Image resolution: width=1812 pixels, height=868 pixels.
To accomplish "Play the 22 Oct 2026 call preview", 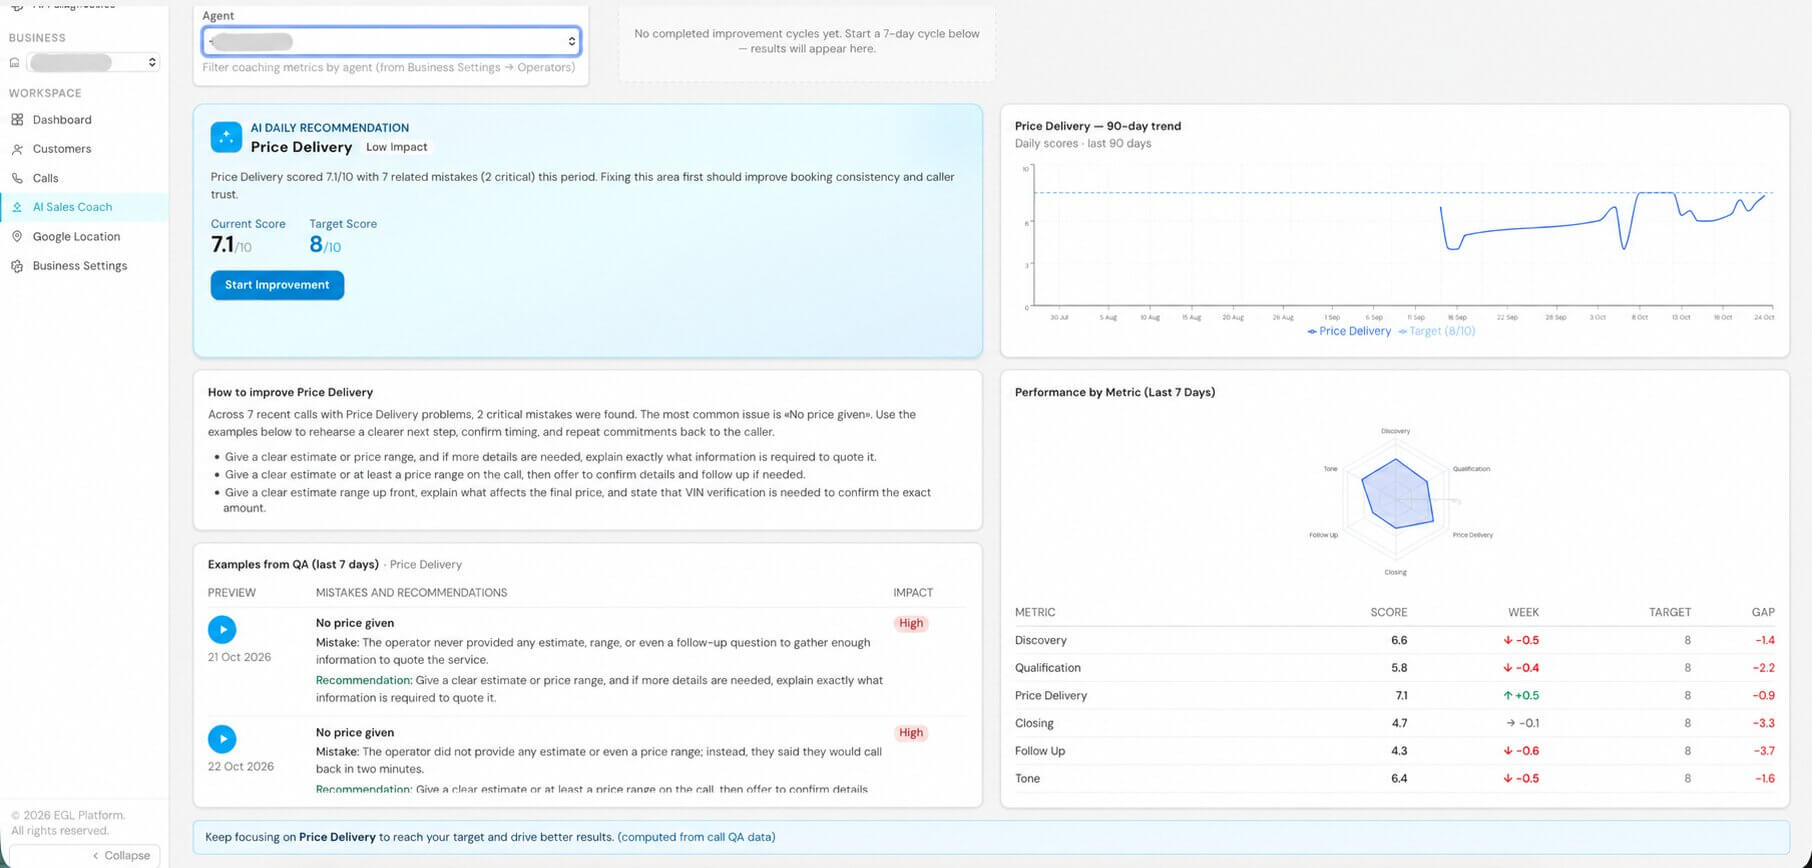I will [222, 739].
